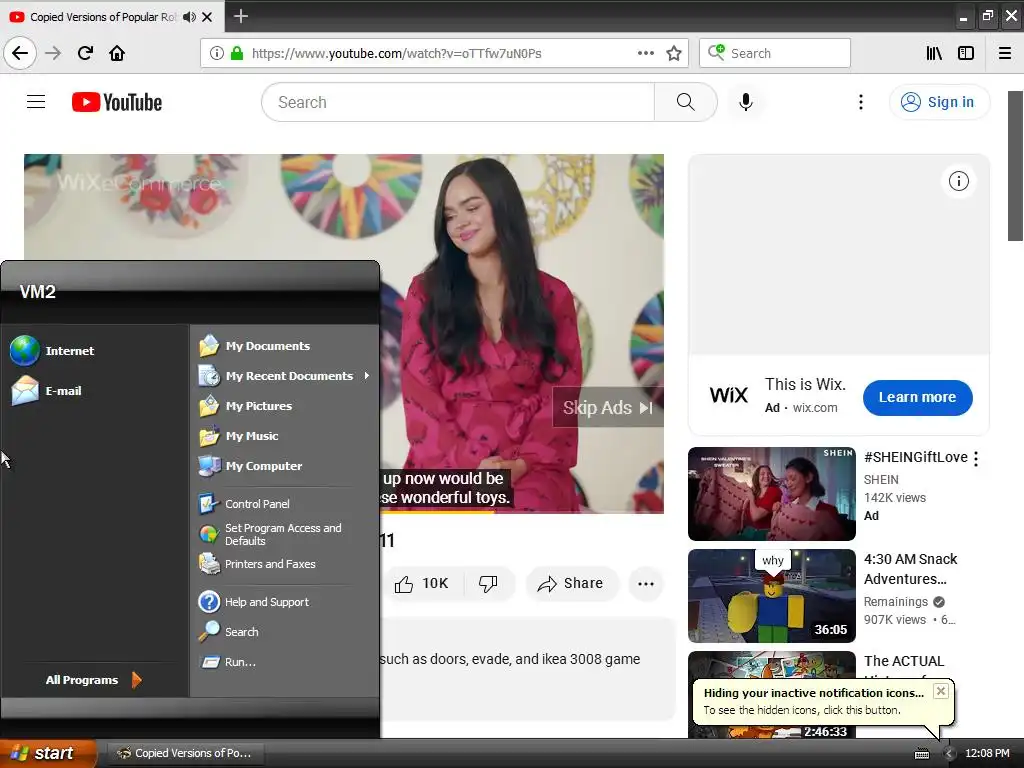
Task: Share the video
Action: [x=571, y=583]
